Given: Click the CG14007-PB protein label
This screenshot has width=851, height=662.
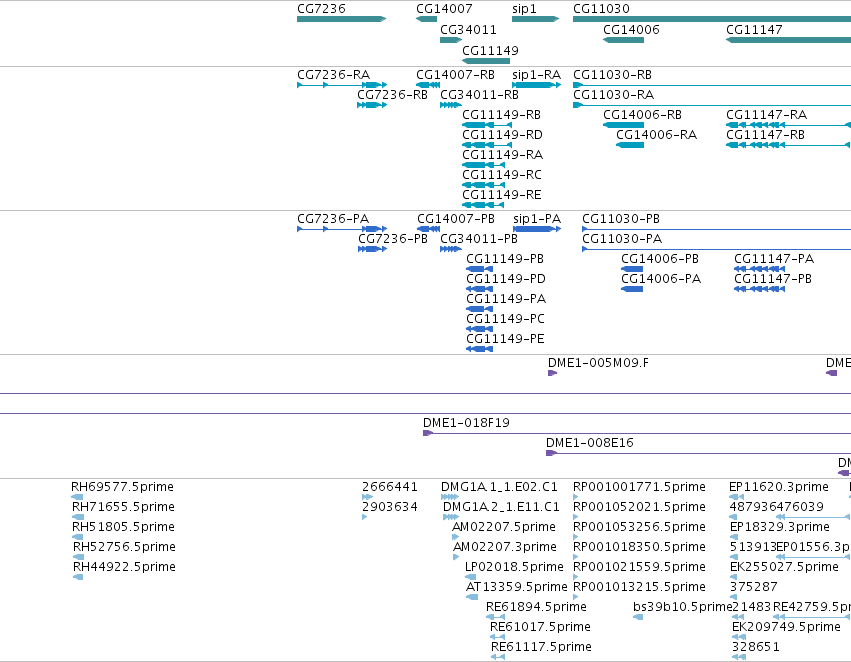Looking at the screenshot, I should tap(456, 219).
